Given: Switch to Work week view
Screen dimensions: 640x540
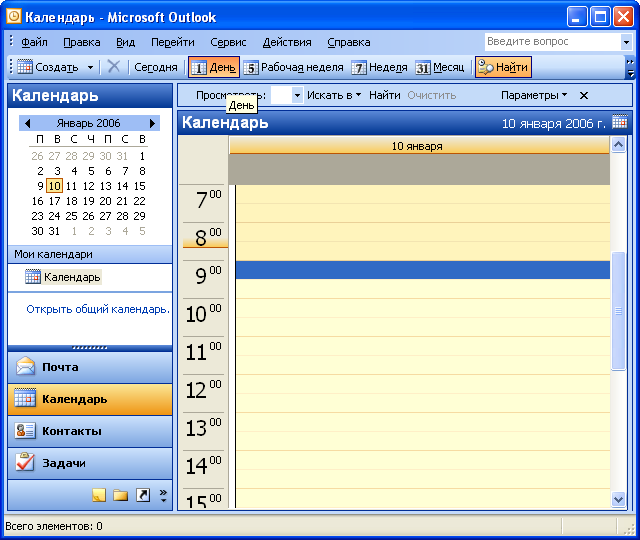Looking at the screenshot, I should coord(293,67).
